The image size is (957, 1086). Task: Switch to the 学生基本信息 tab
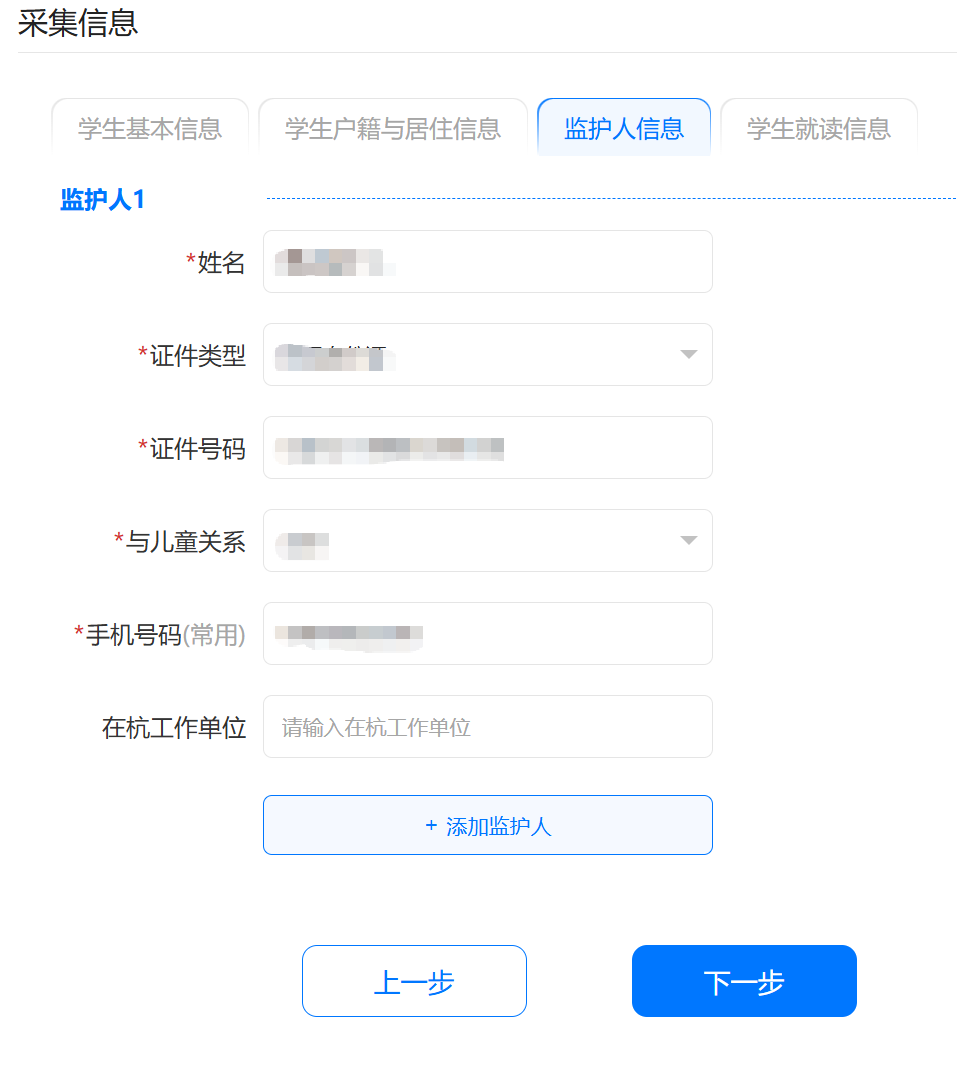coord(150,128)
